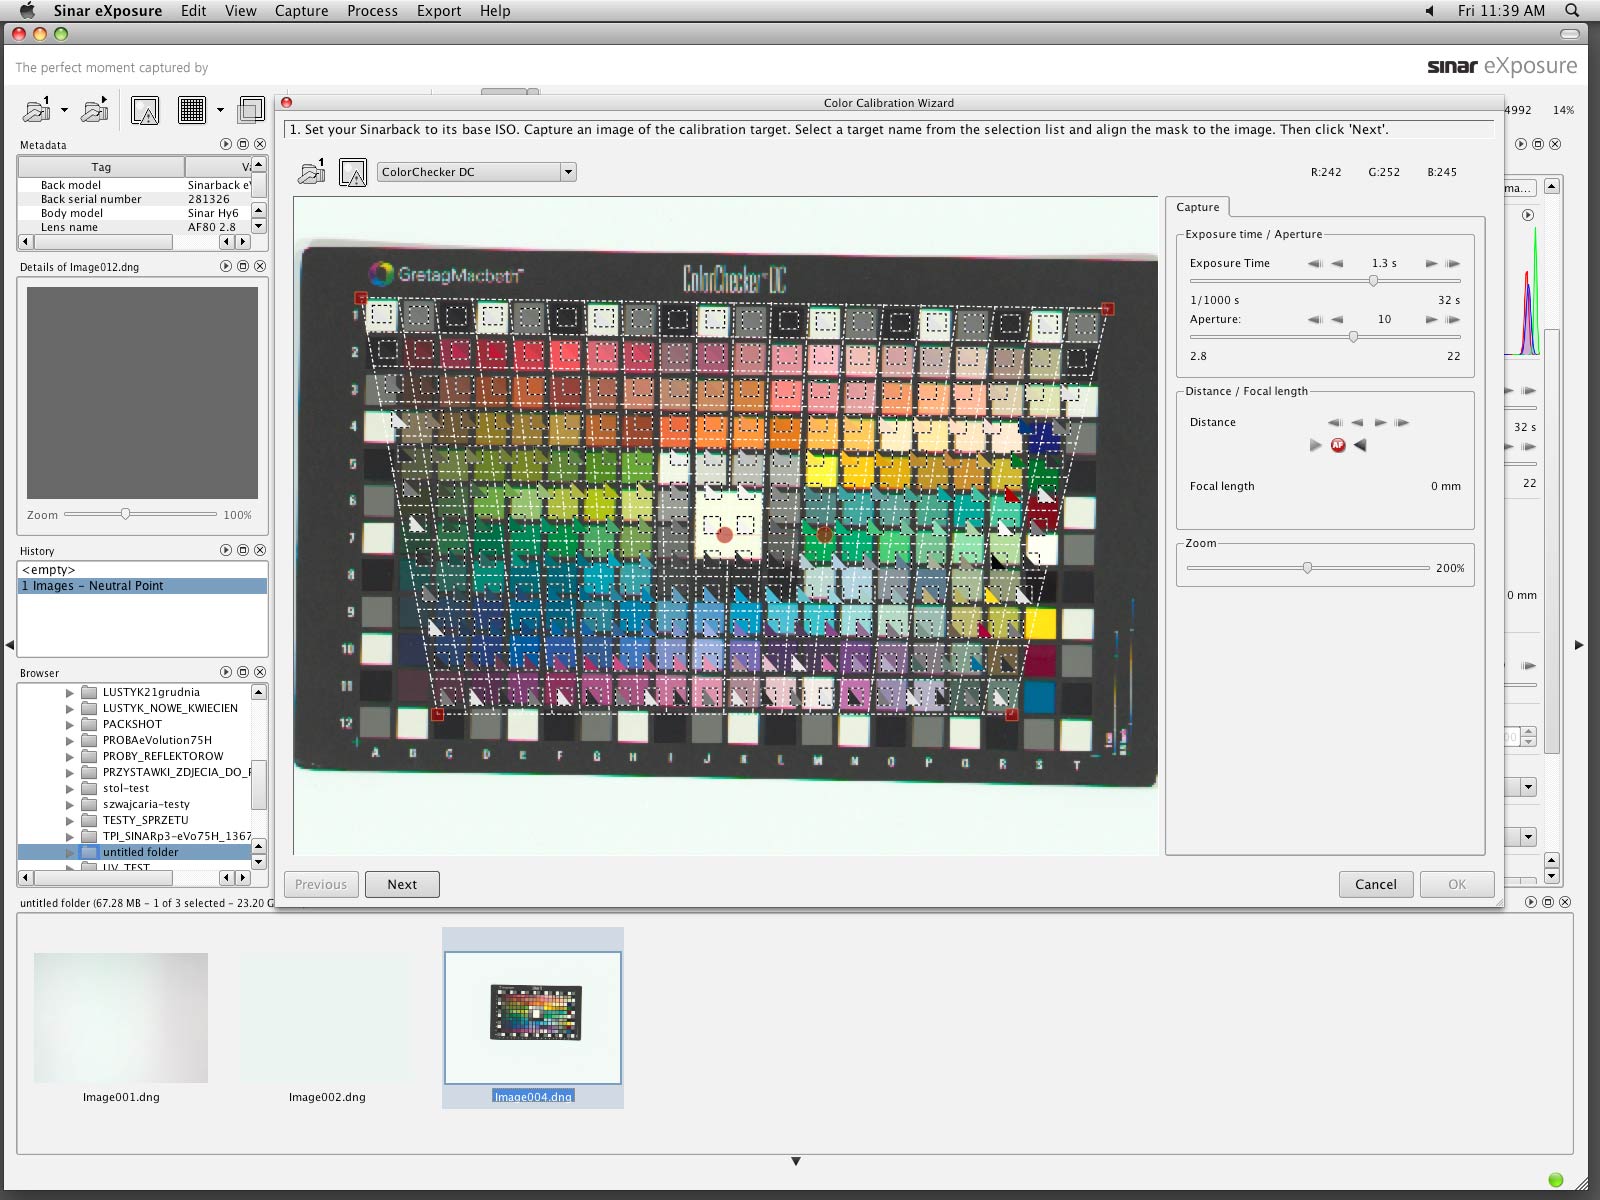Adjust the Details panel Zoom slider
This screenshot has height=1200, width=1600.
click(x=125, y=514)
